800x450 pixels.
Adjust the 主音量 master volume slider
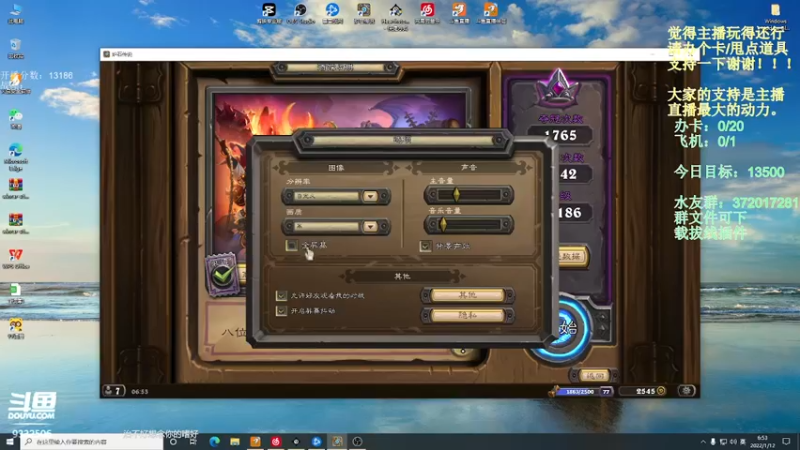(469, 194)
